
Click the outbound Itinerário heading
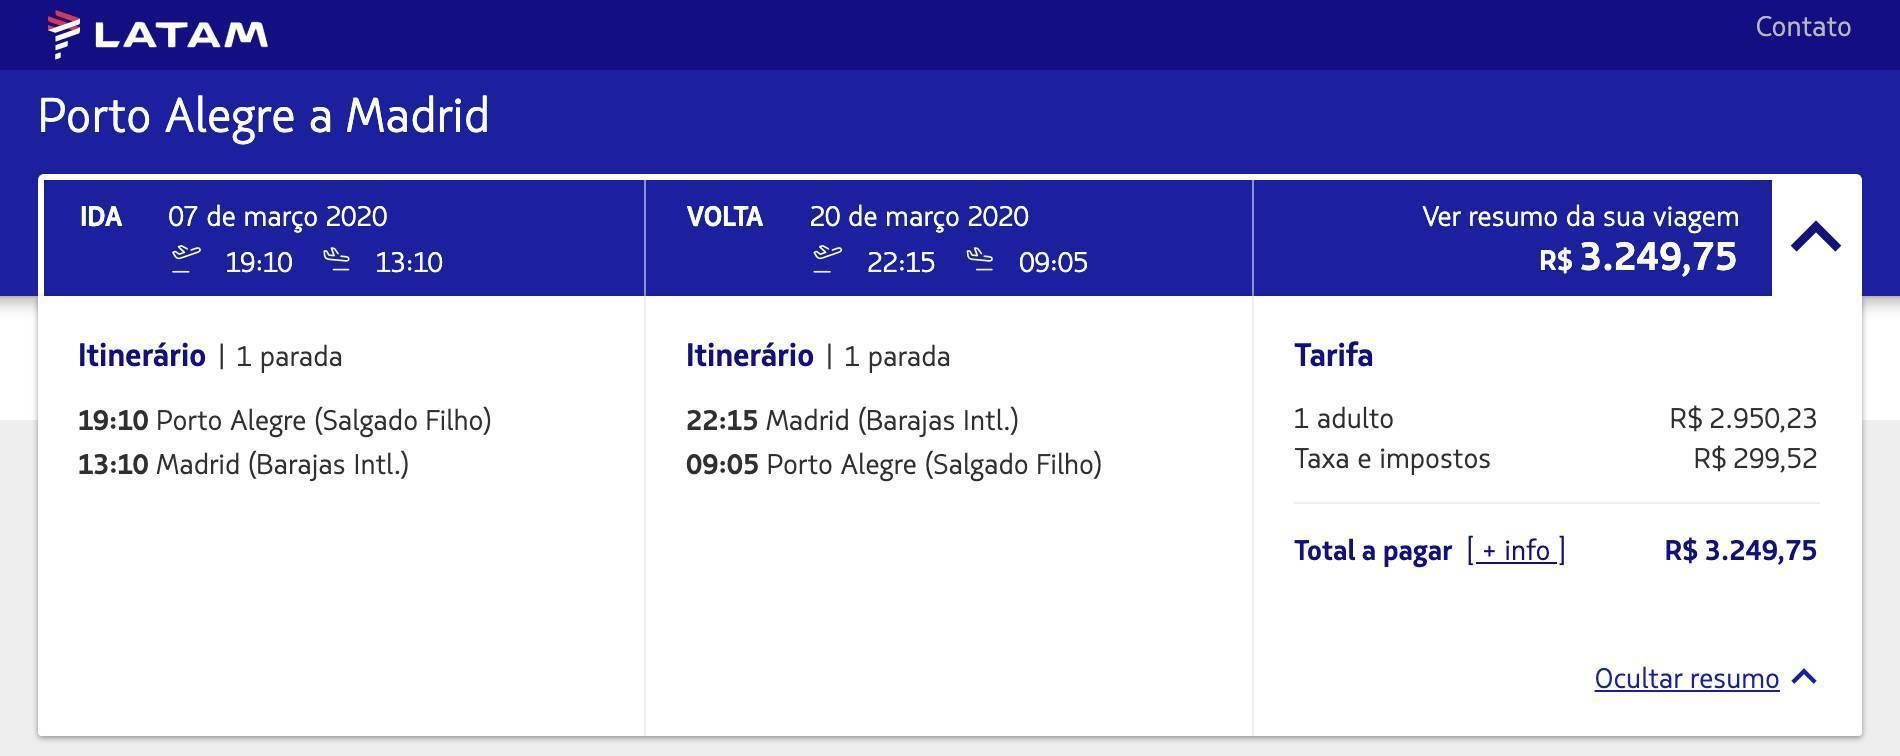click(142, 355)
